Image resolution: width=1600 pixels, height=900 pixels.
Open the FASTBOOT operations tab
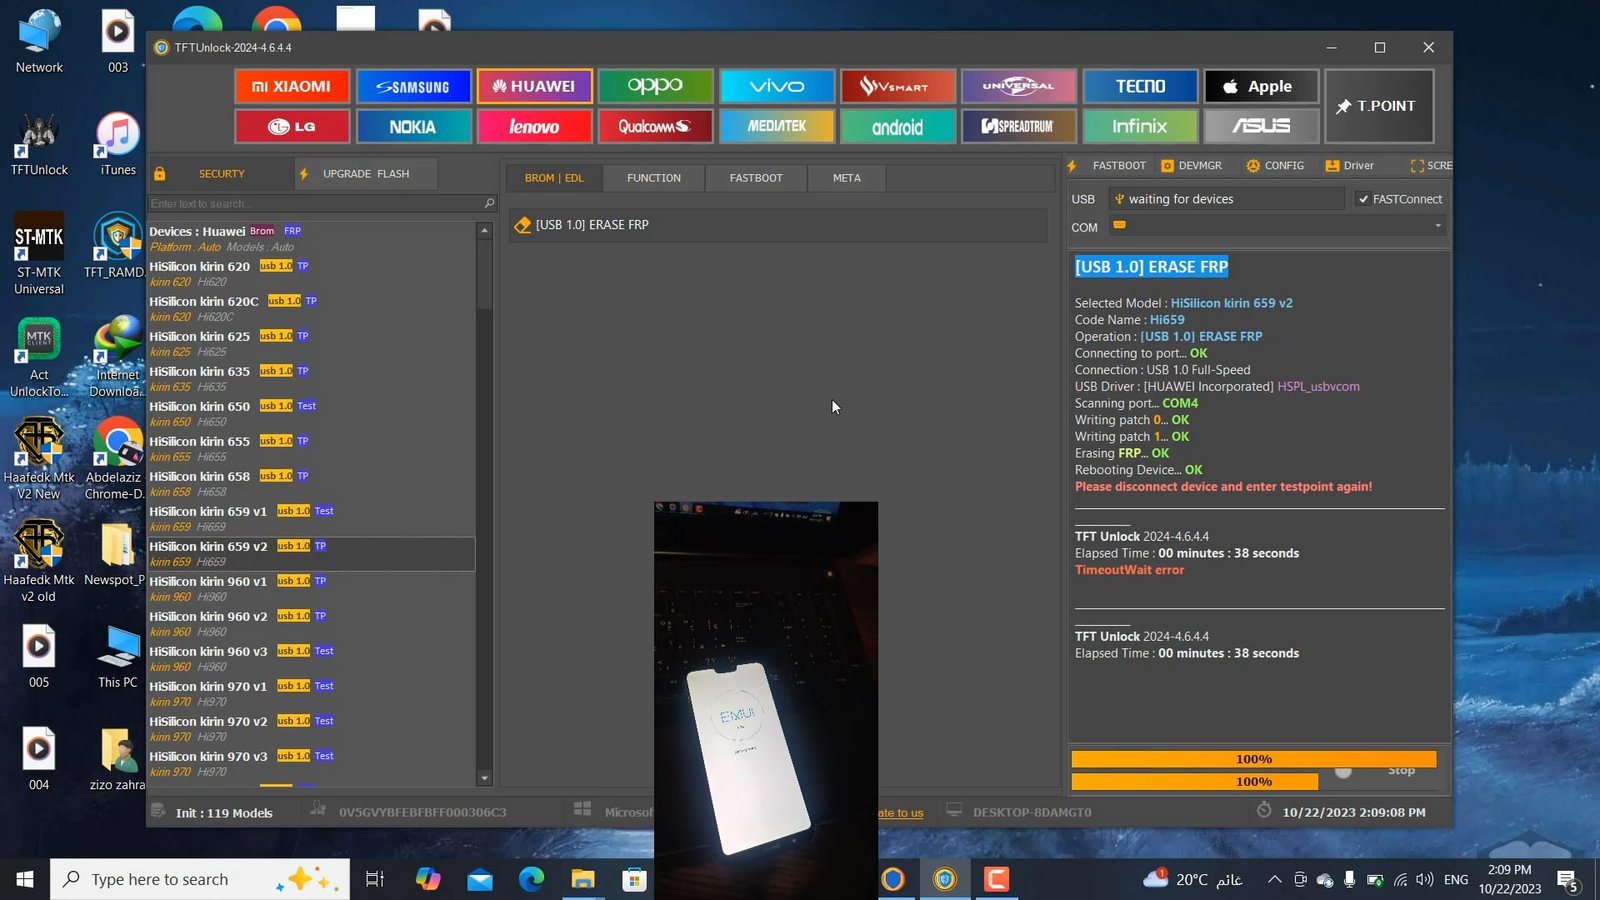pos(756,178)
